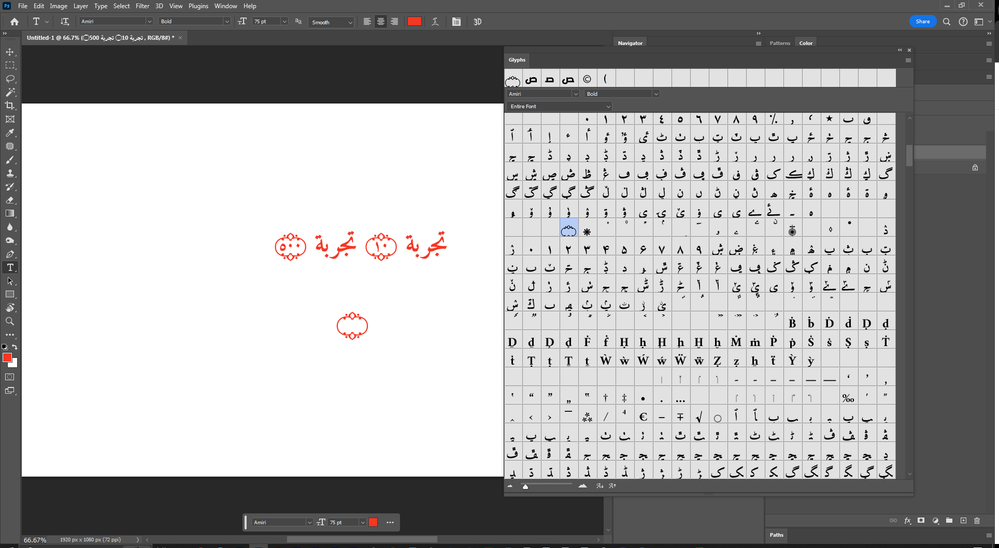Center align the text
The width and height of the screenshot is (999, 548).
coord(380,22)
